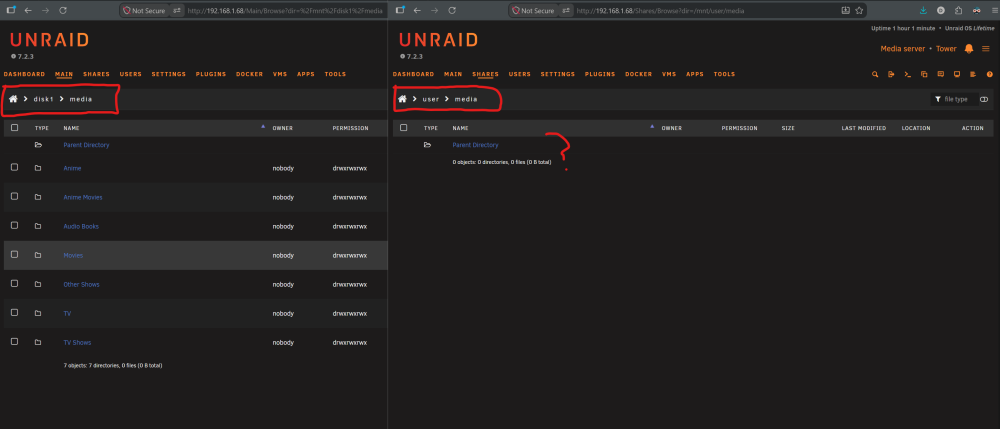The image size is (1000, 429).
Task: Click the Tower server name link
Action: tap(946, 49)
